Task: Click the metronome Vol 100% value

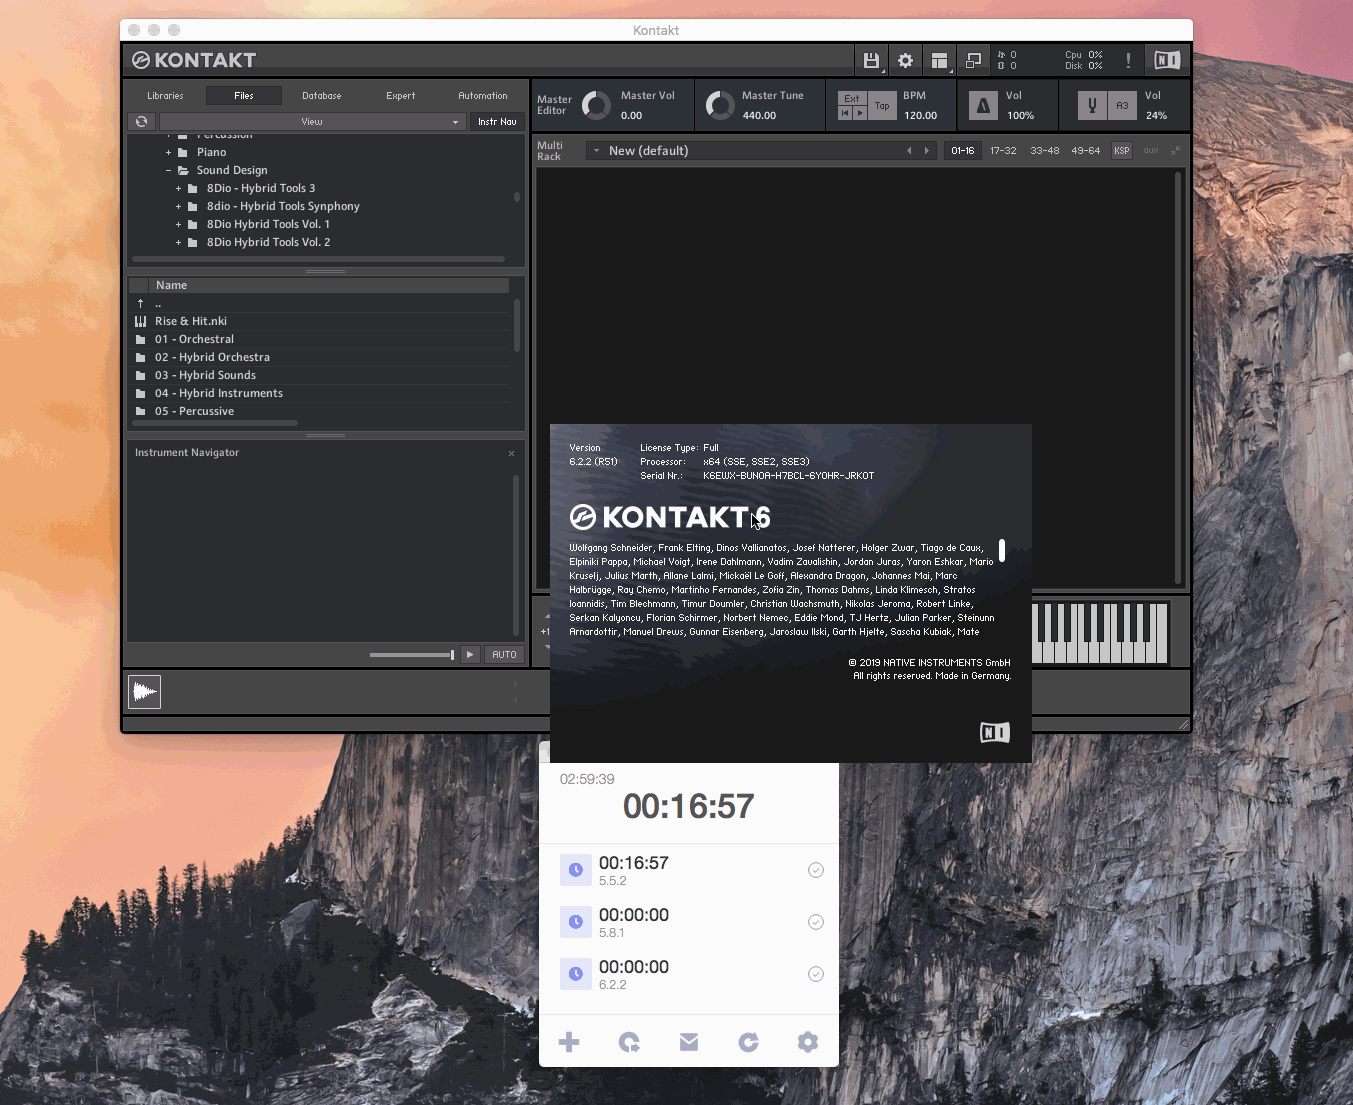Action: tap(1020, 116)
